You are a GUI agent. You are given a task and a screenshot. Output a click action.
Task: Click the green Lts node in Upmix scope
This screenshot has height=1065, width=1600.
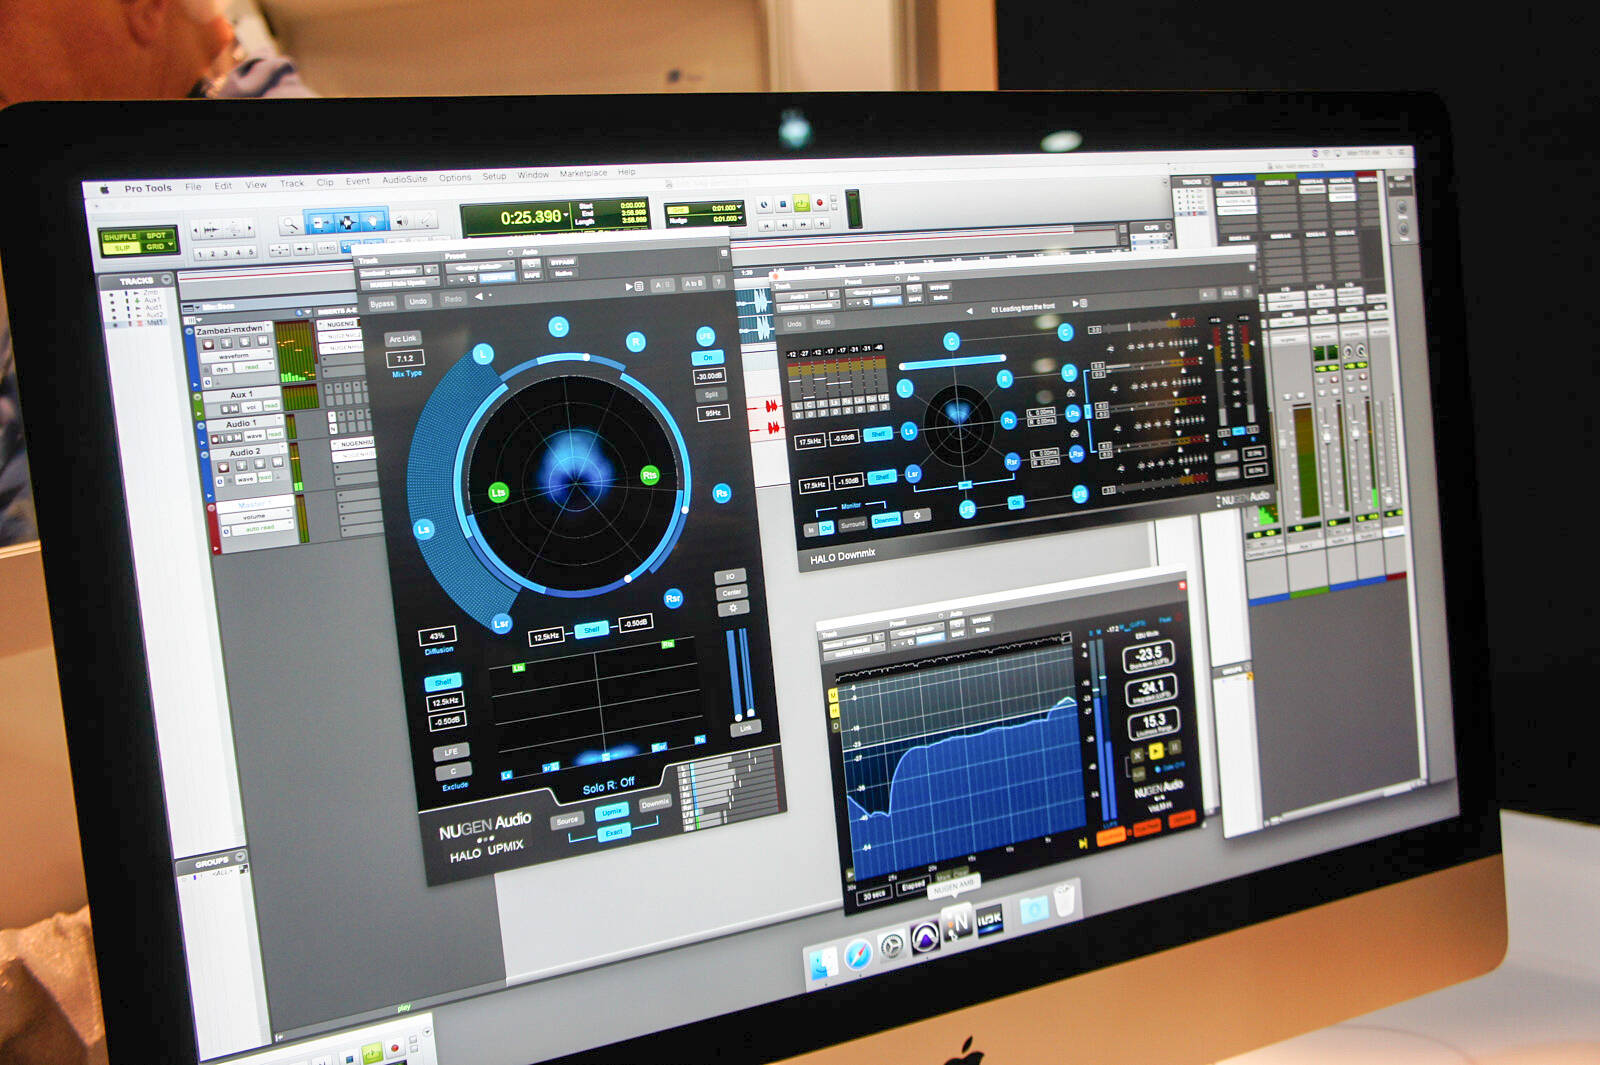click(x=498, y=492)
